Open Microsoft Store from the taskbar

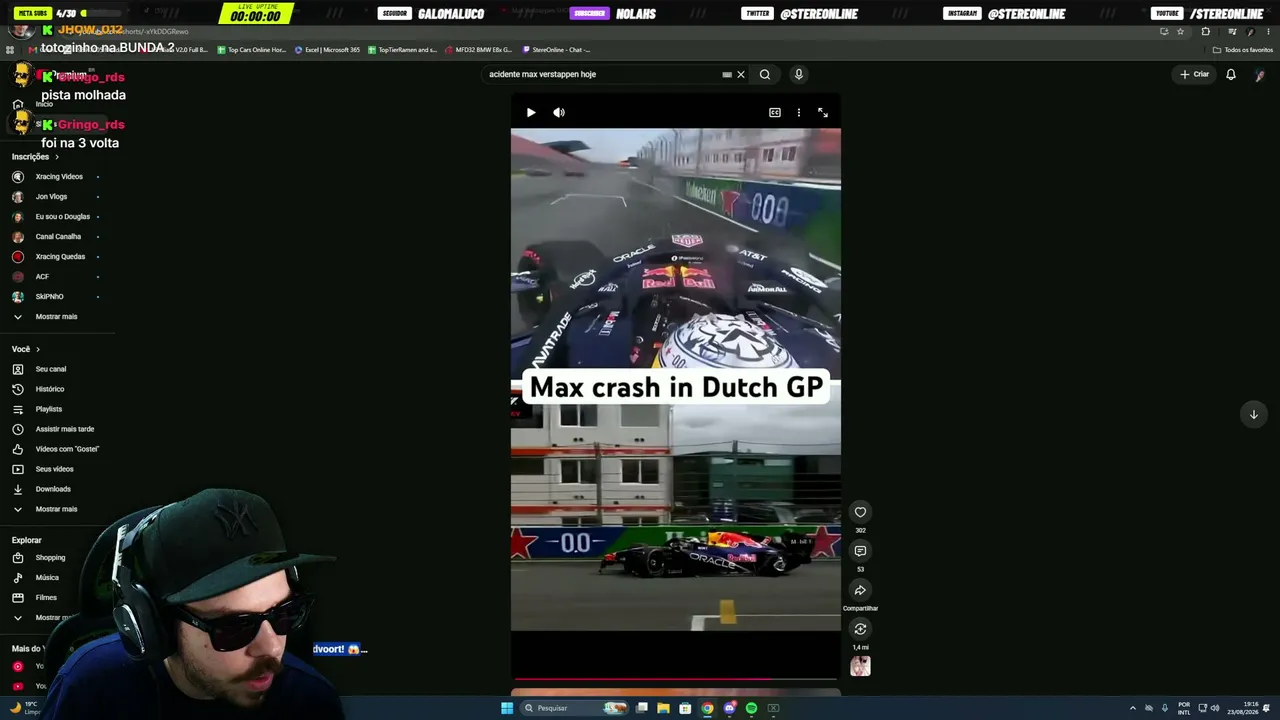click(x=685, y=708)
